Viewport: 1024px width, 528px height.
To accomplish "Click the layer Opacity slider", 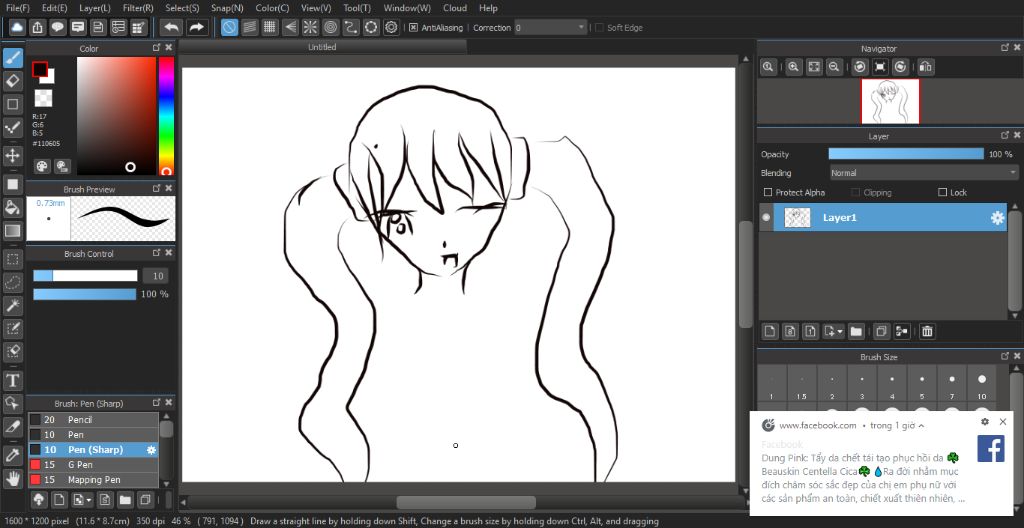I will click(x=906, y=154).
